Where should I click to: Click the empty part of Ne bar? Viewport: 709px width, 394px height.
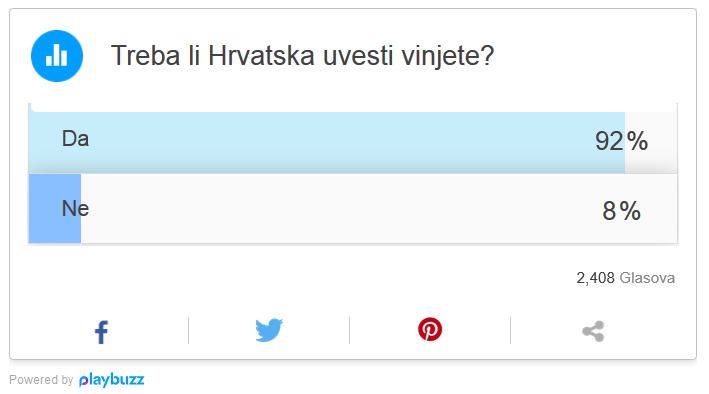[379, 209]
